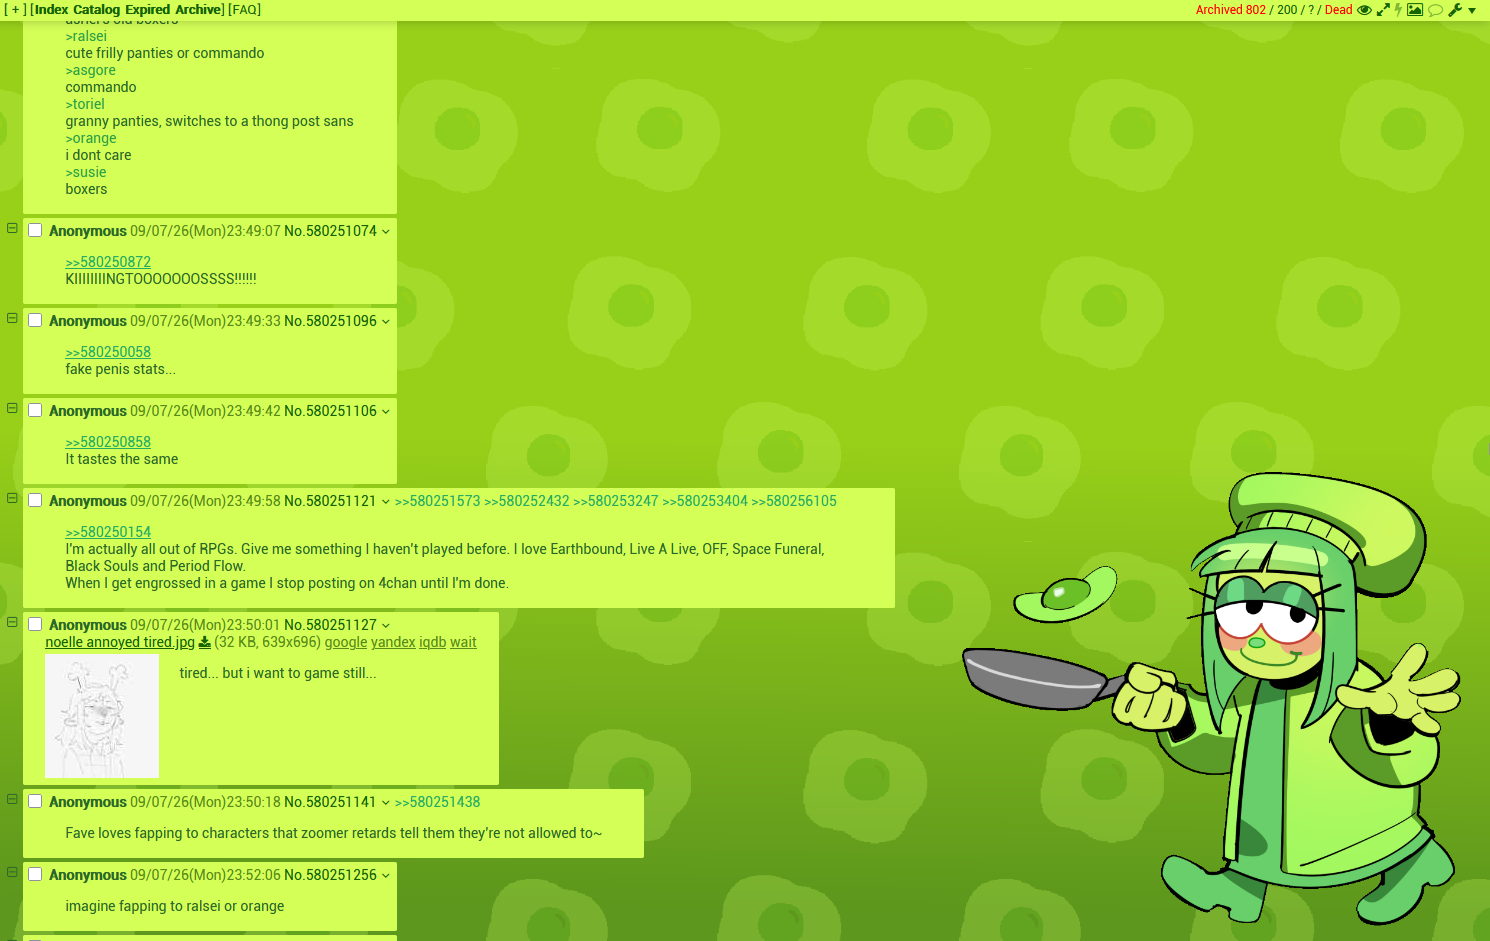
Task: Click the speech bubble quick reply icon
Action: coord(1435,10)
